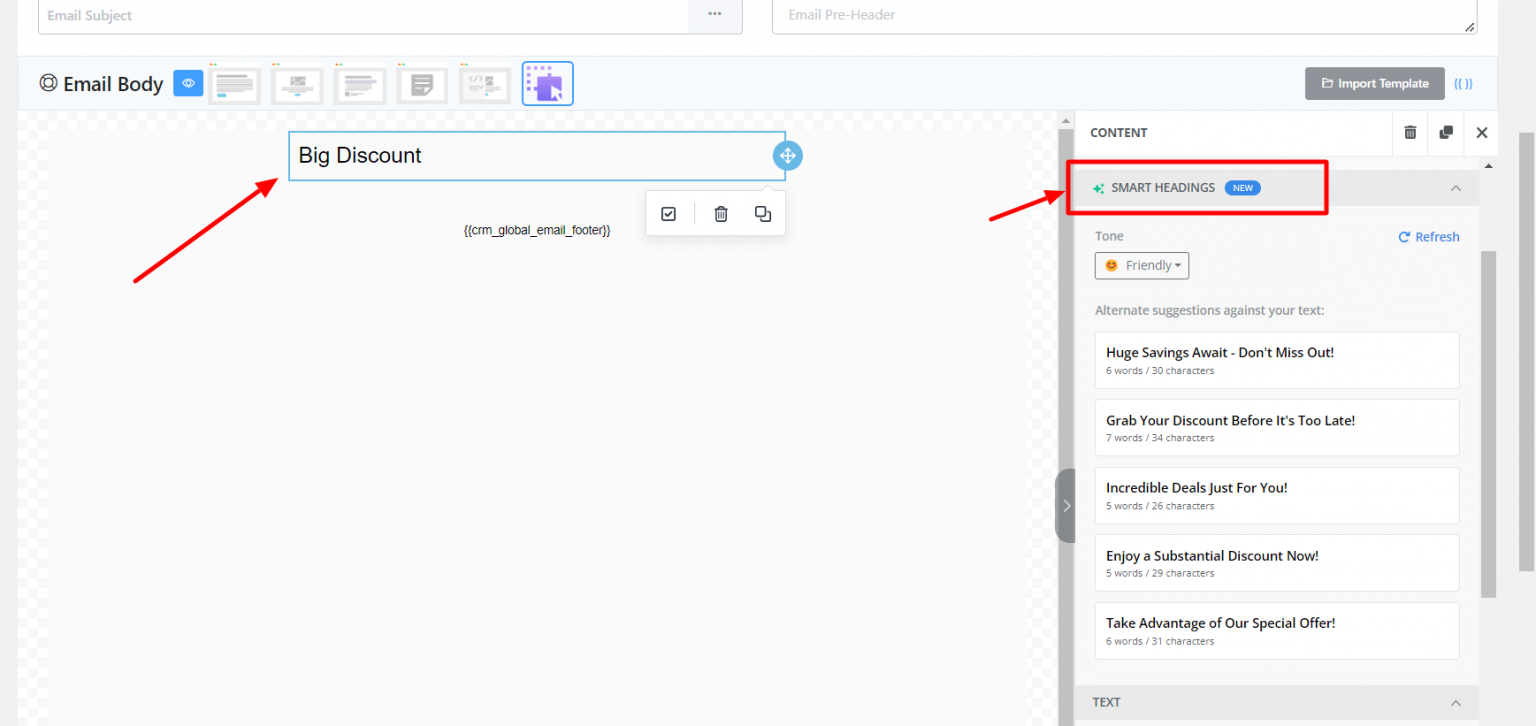
Task: Collapse the SMART HEADINGS section
Action: point(1456,187)
